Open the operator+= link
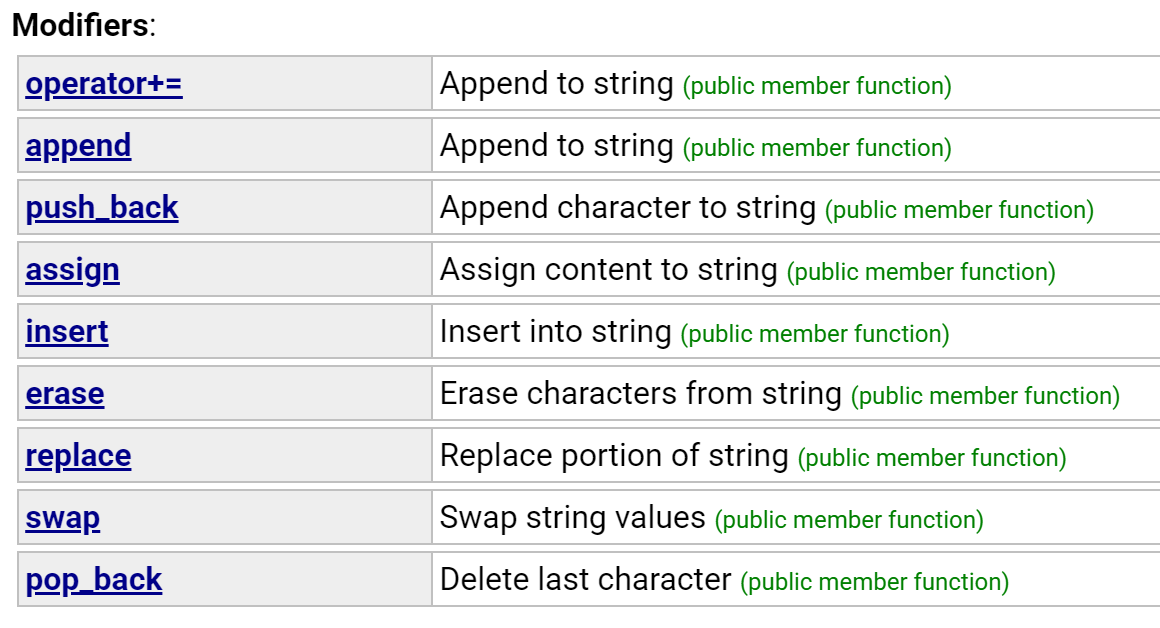This screenshot has width=1160, height=628. click(104, 84)
